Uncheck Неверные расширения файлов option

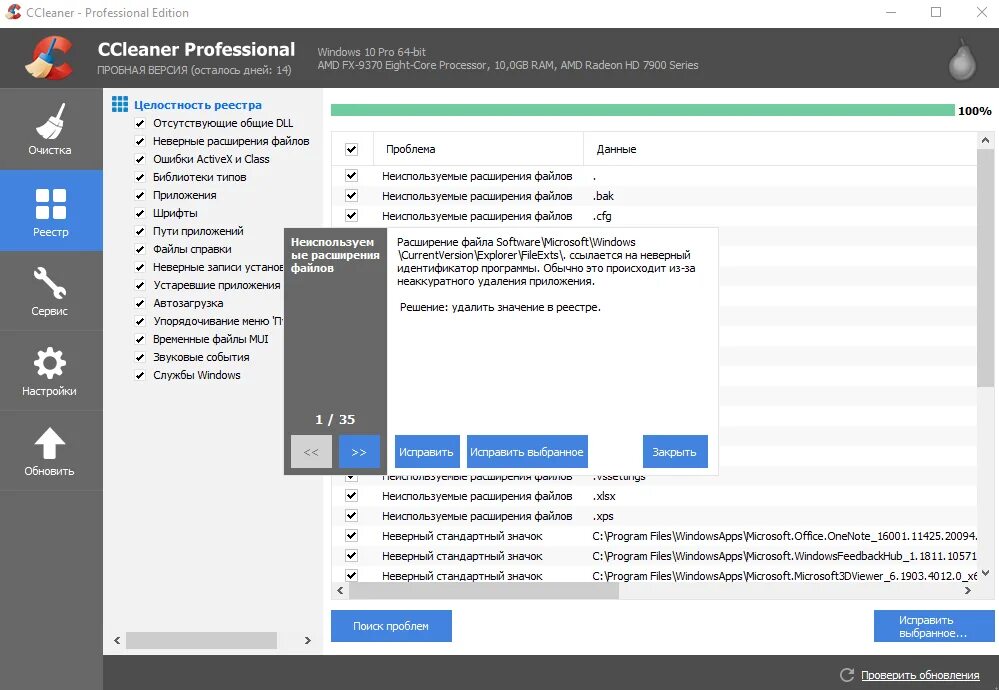tap(140, 141)
